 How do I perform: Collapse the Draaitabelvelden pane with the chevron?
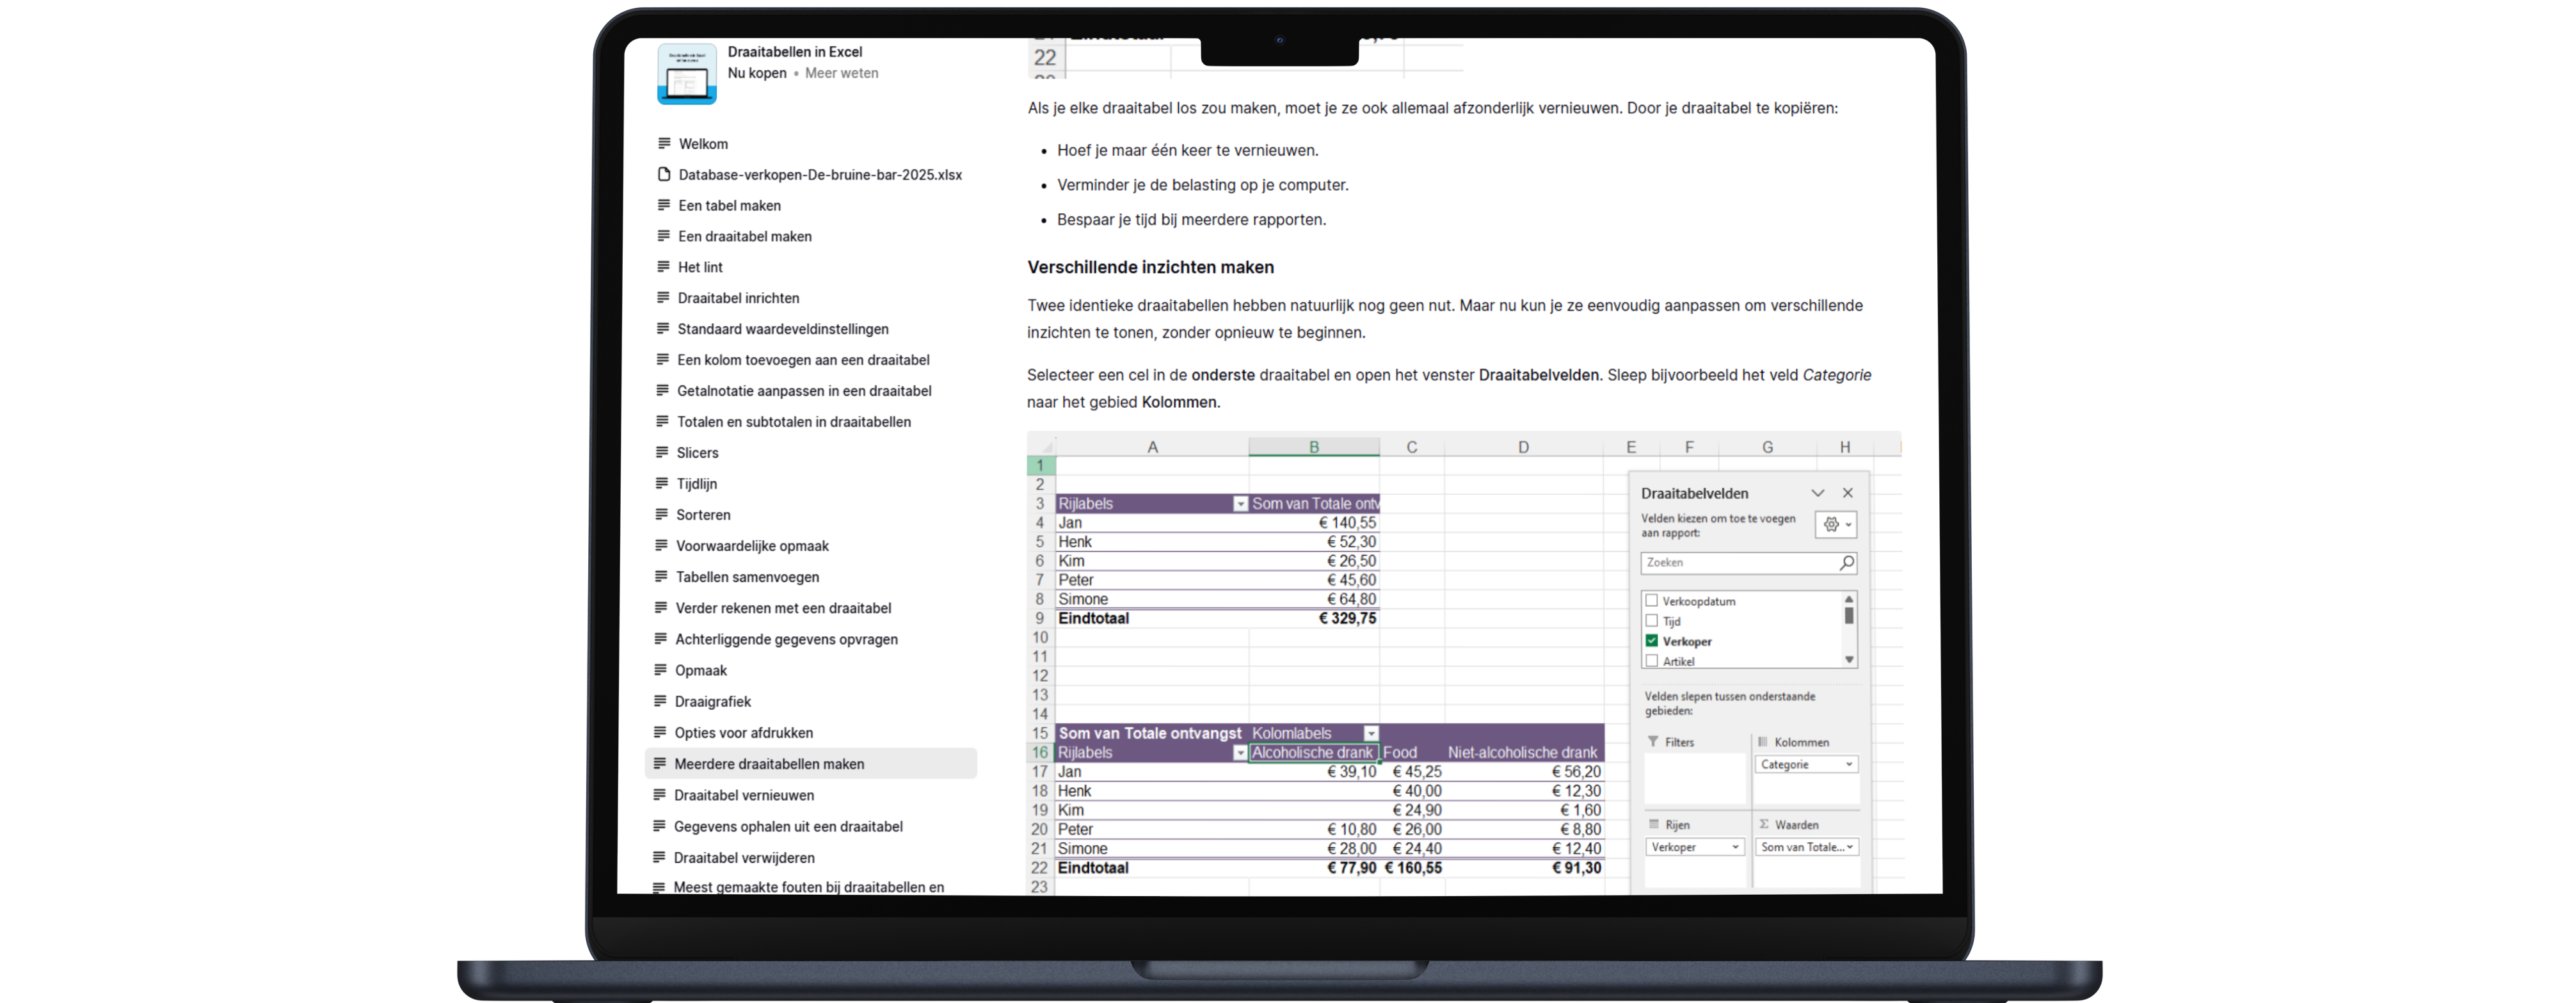[x=1817, y=492]
